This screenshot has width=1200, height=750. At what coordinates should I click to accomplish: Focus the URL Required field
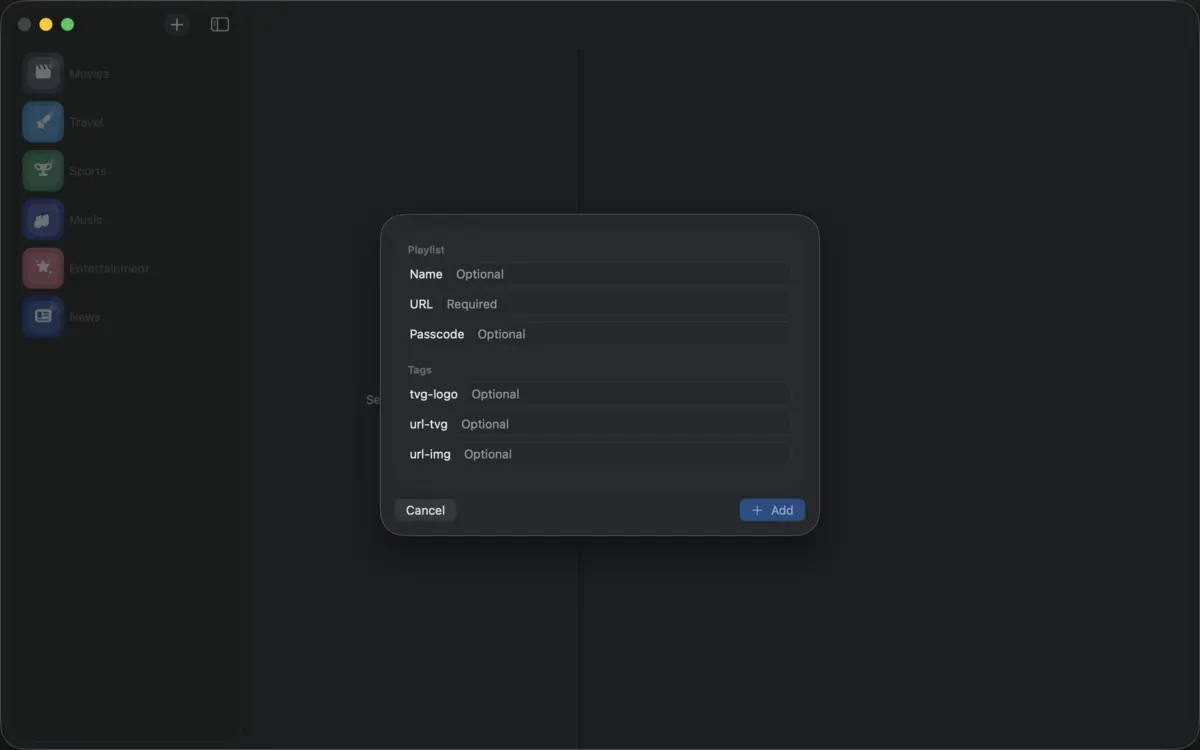[616, 304]
